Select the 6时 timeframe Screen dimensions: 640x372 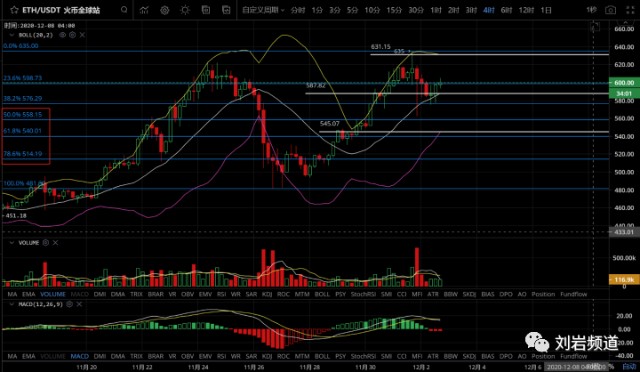point(506,10)
